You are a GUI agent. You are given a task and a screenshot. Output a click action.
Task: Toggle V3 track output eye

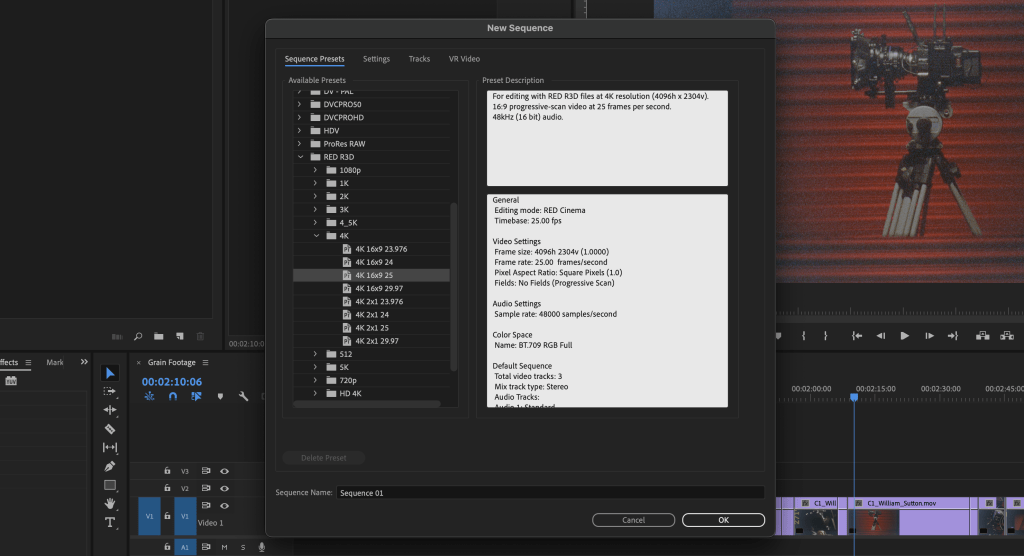[x=224, y=471]
